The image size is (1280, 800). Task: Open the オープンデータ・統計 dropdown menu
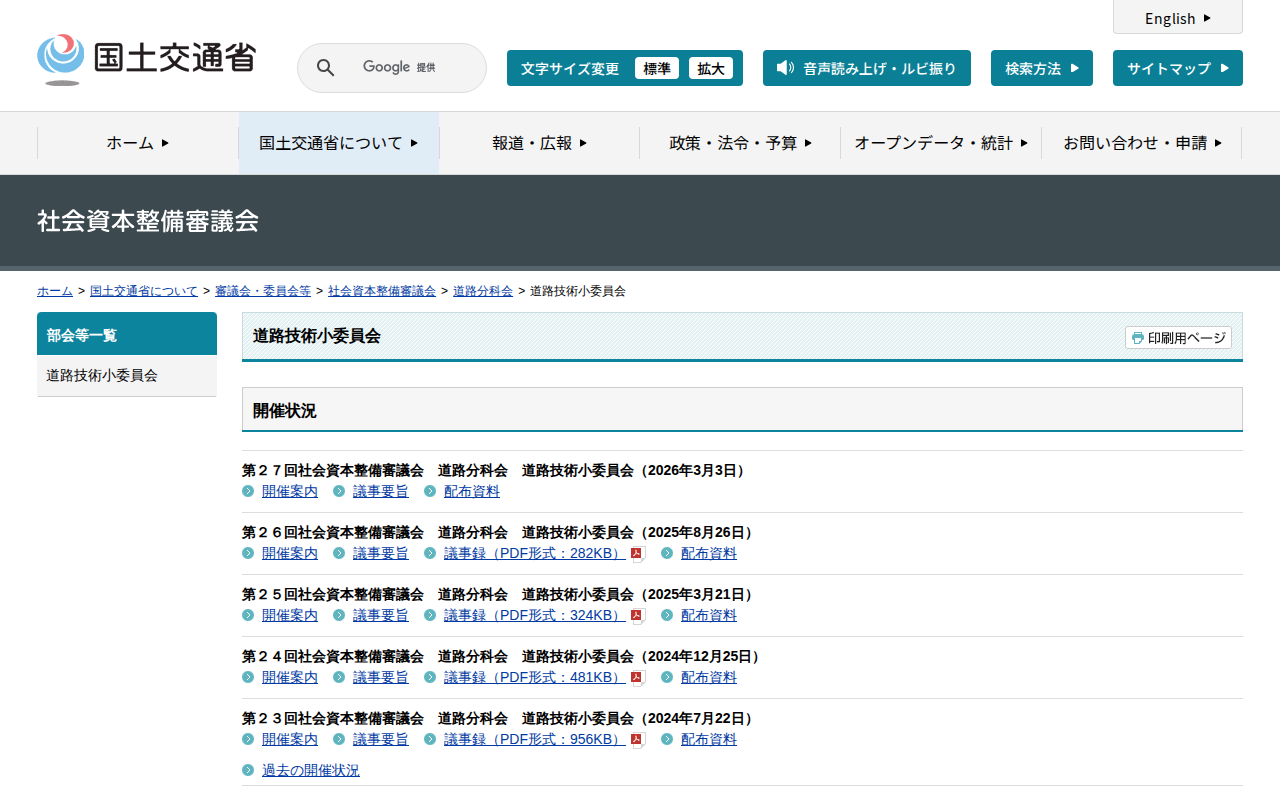[x=940, y=143]
